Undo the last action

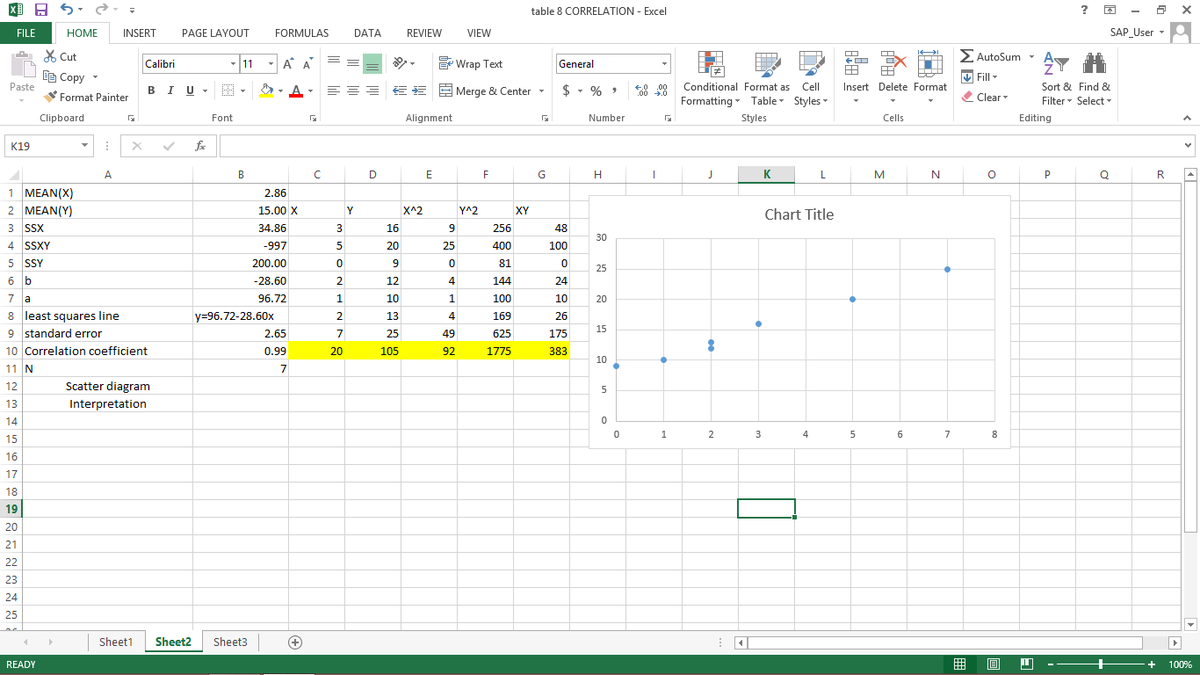pyautogui.click(x=68, y=11)
